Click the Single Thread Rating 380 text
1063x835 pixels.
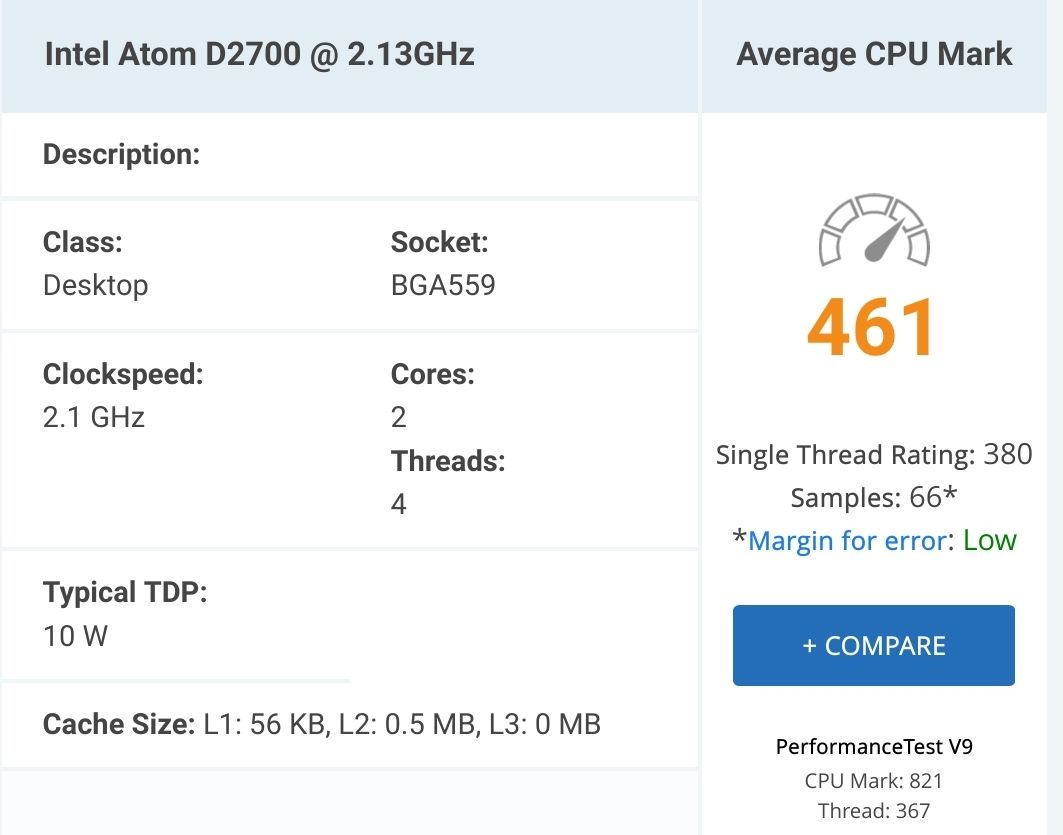[874, 455]
